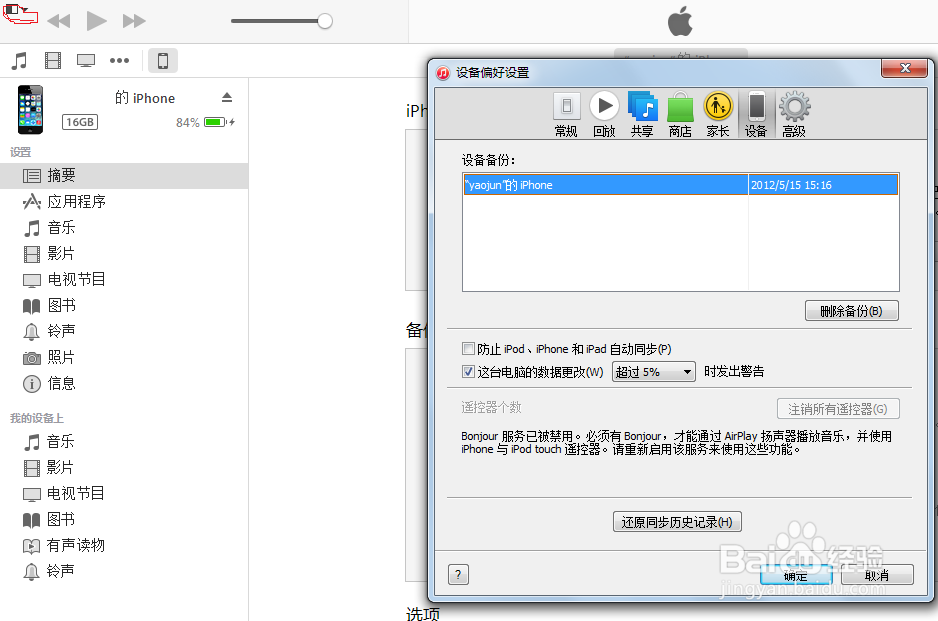This screenshot has height=621, width=938.
Task: Switch to 常规 preferences tab
Action: [x=566, y=114]
